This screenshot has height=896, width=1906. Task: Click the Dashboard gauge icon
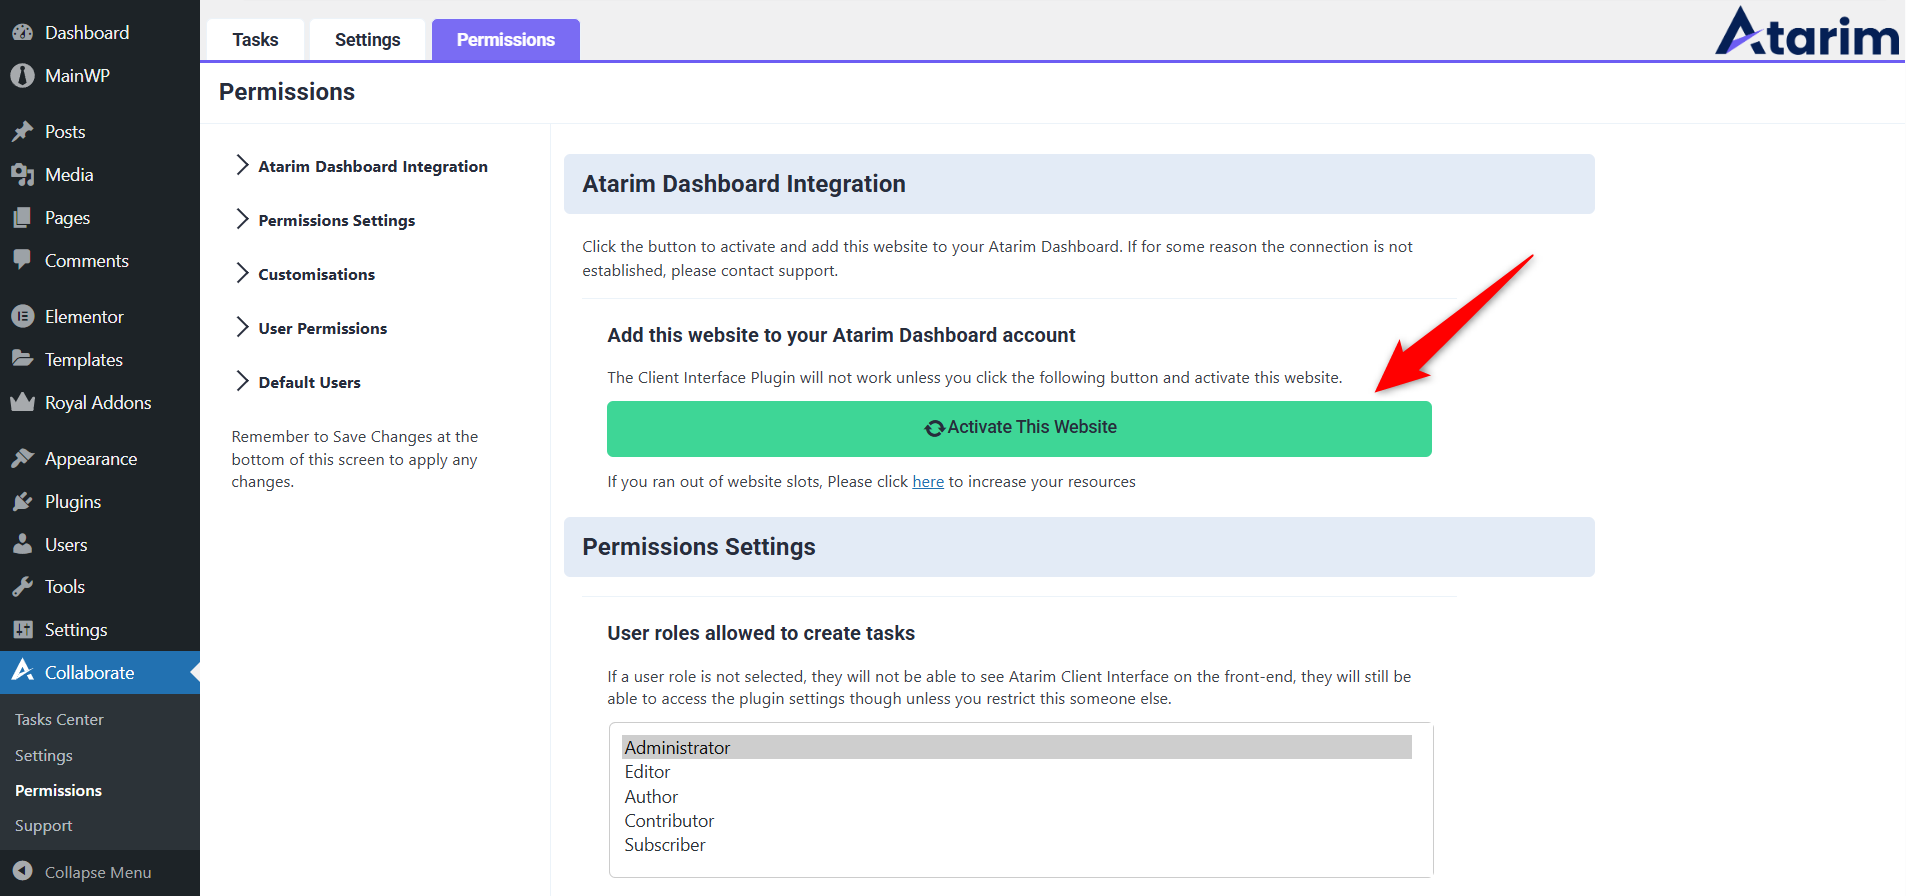22,32
